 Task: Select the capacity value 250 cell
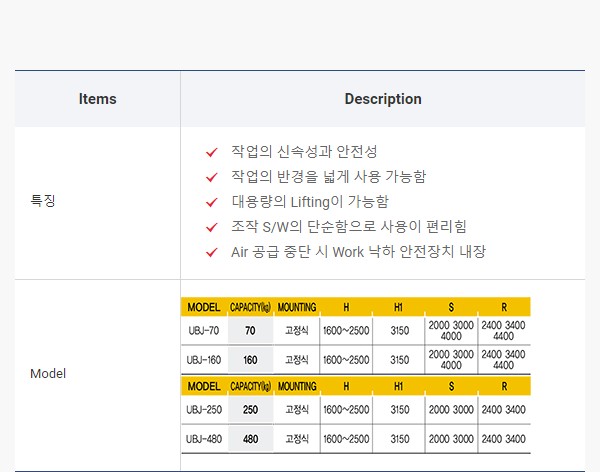click(x=250, y=409)
